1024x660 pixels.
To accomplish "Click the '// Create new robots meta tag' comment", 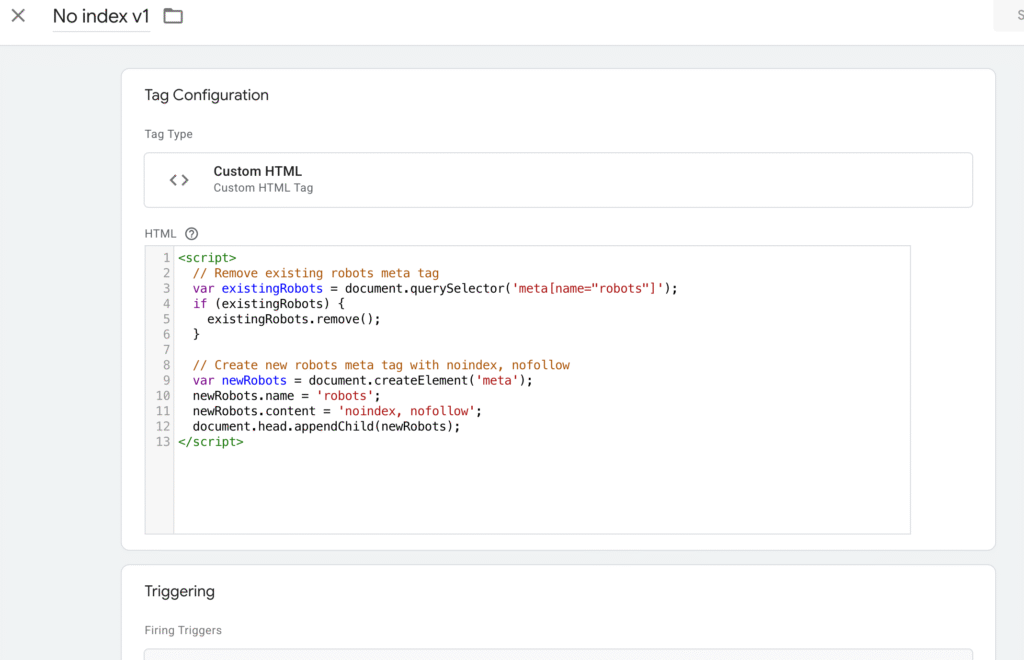I will [x=381, y=365].
